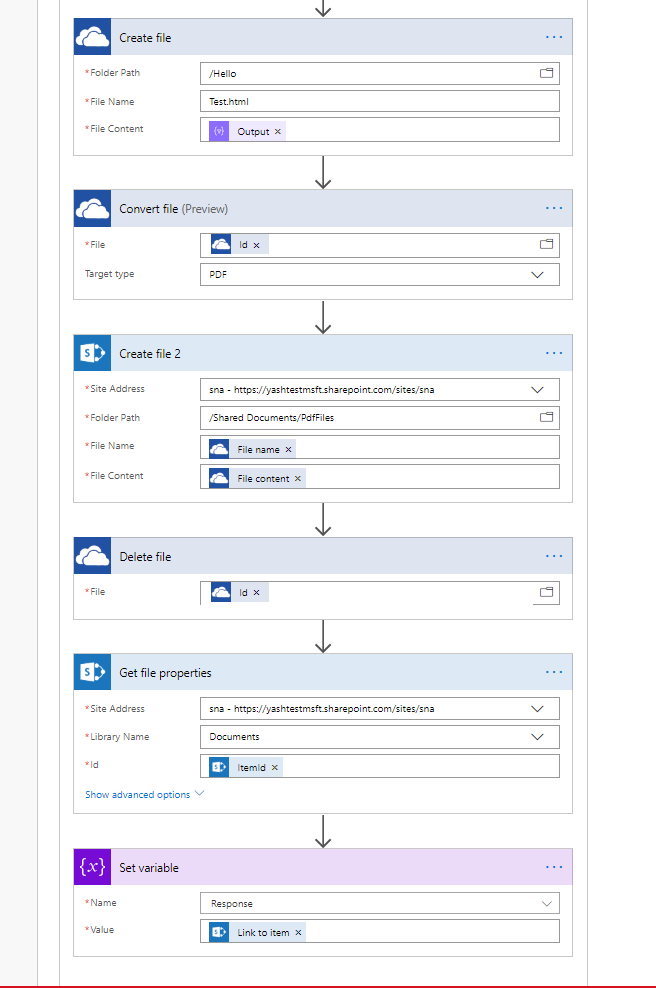Collapse the Create file 2 header
Viewport: 656px width, 988px height.
323,353
